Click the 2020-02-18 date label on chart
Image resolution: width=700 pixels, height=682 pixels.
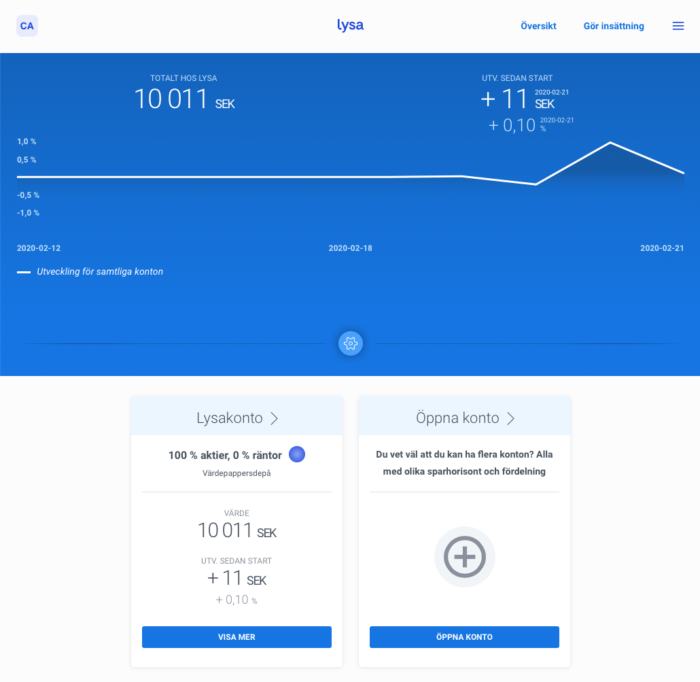coord(350,248)
